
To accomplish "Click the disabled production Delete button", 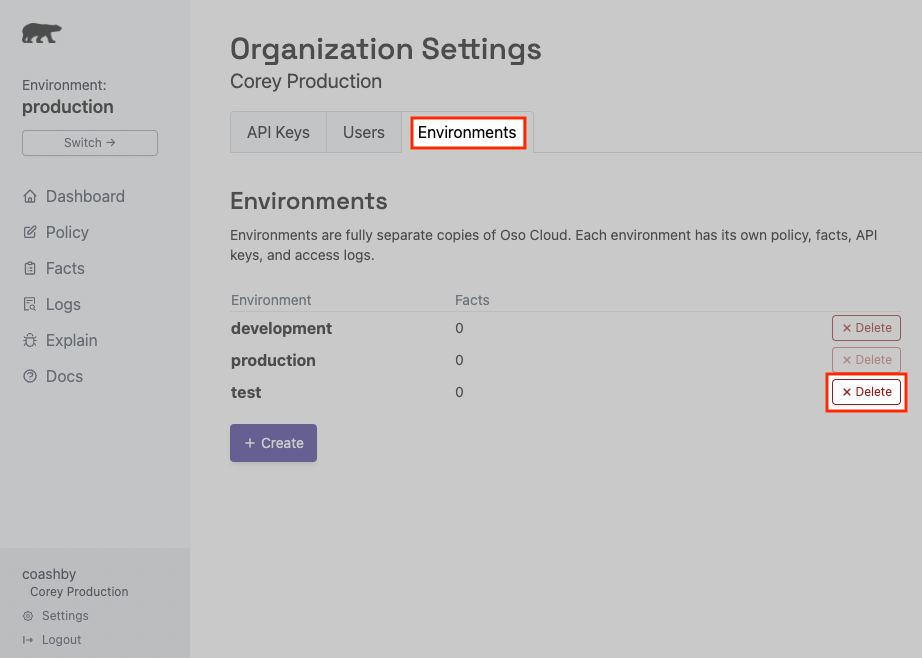I will point(866,360).
